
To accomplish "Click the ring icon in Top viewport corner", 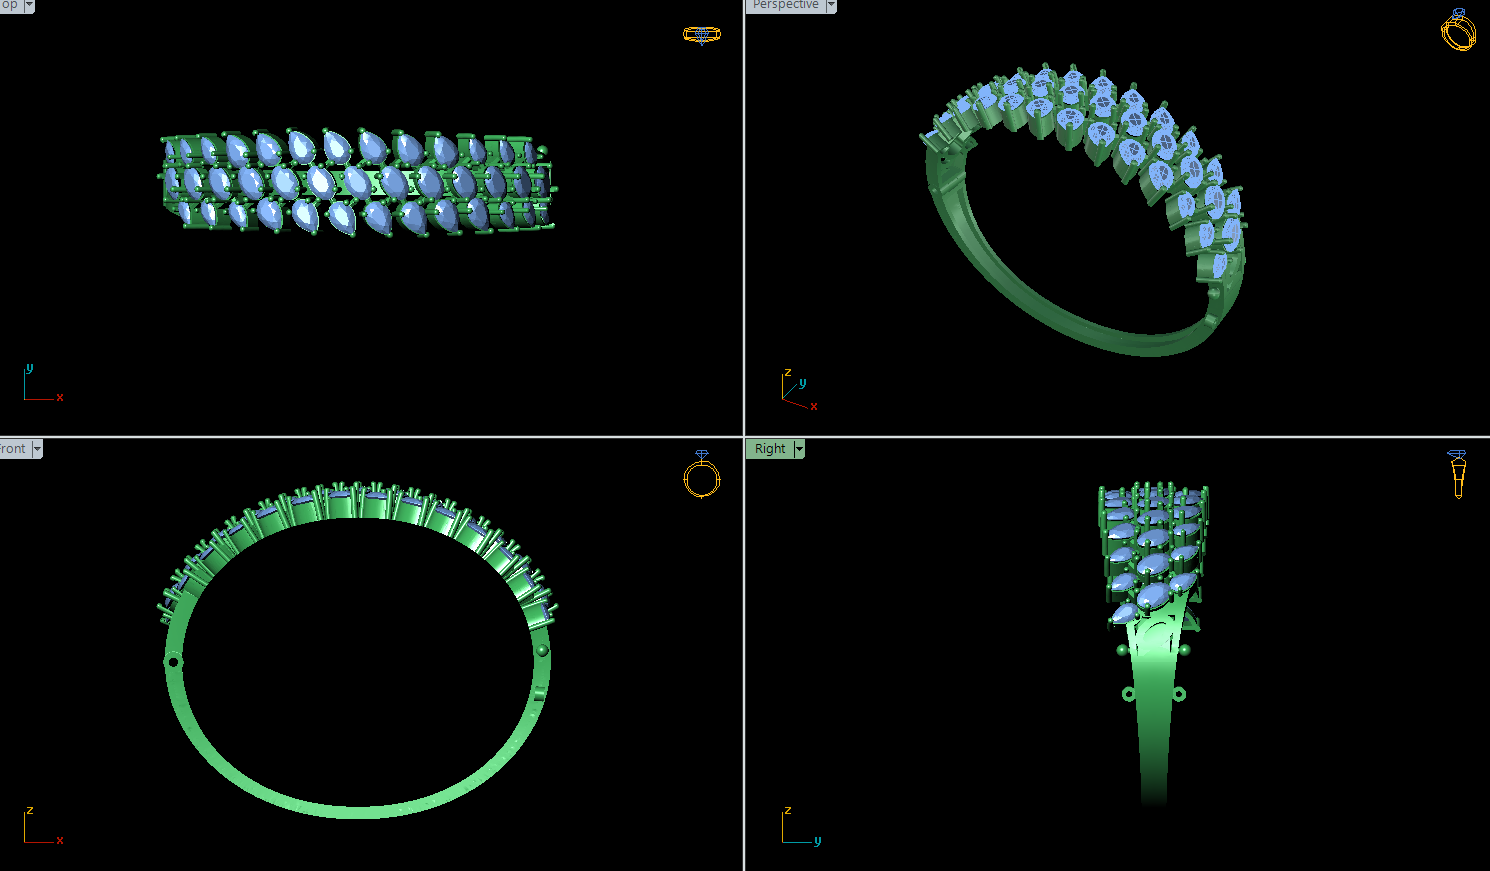I will (x=701, y=34).
